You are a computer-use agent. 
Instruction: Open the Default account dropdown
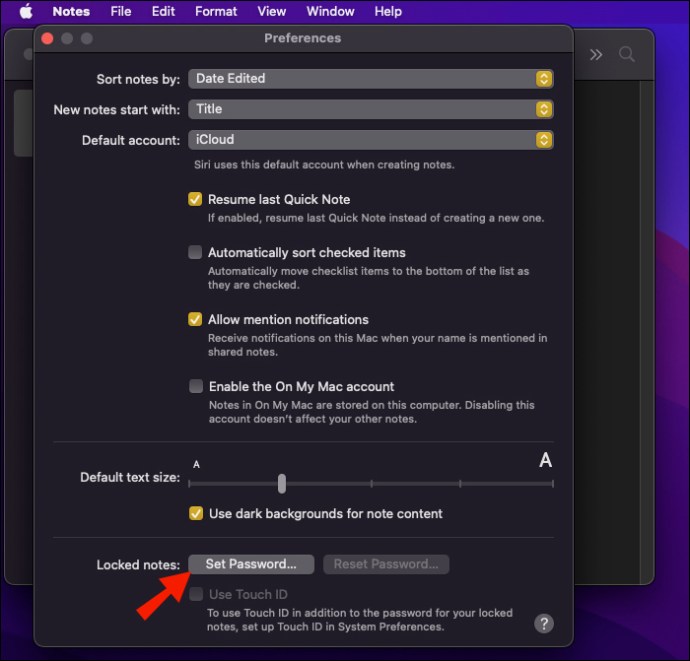[371, 140]
